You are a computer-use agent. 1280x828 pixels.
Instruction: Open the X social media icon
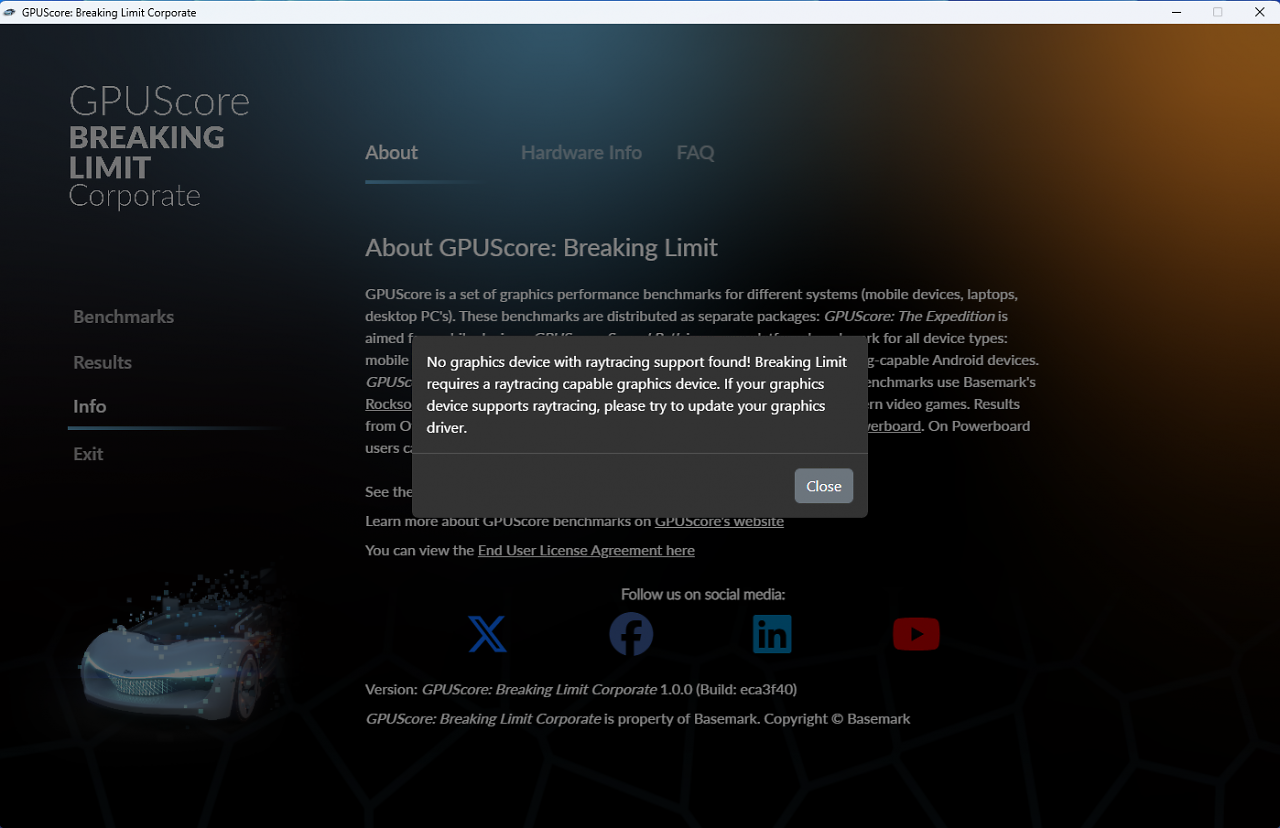487,634
